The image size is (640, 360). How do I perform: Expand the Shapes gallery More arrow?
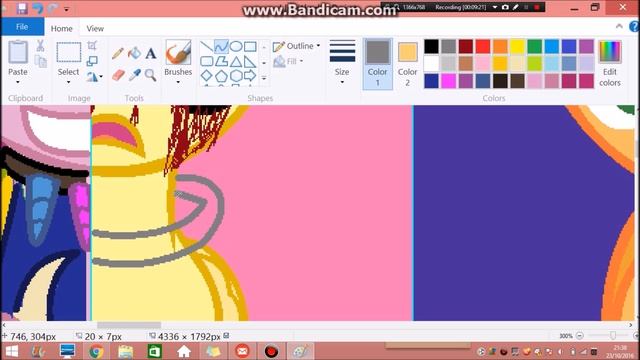pos(264,78)
